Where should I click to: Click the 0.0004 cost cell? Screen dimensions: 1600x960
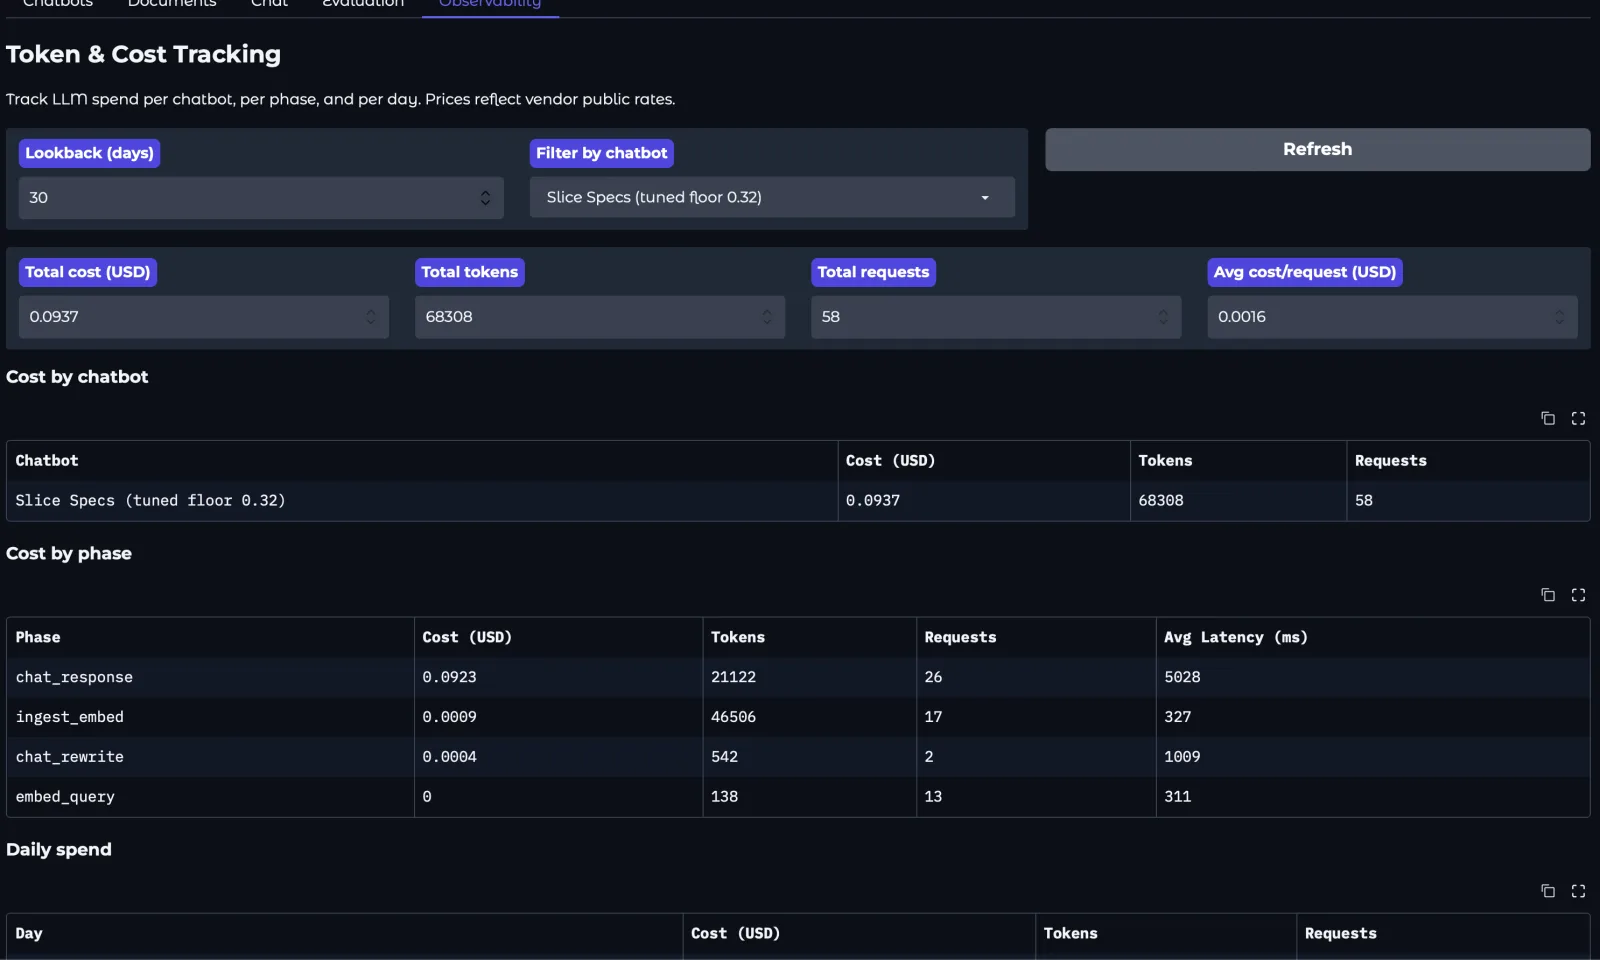[558, 757]
